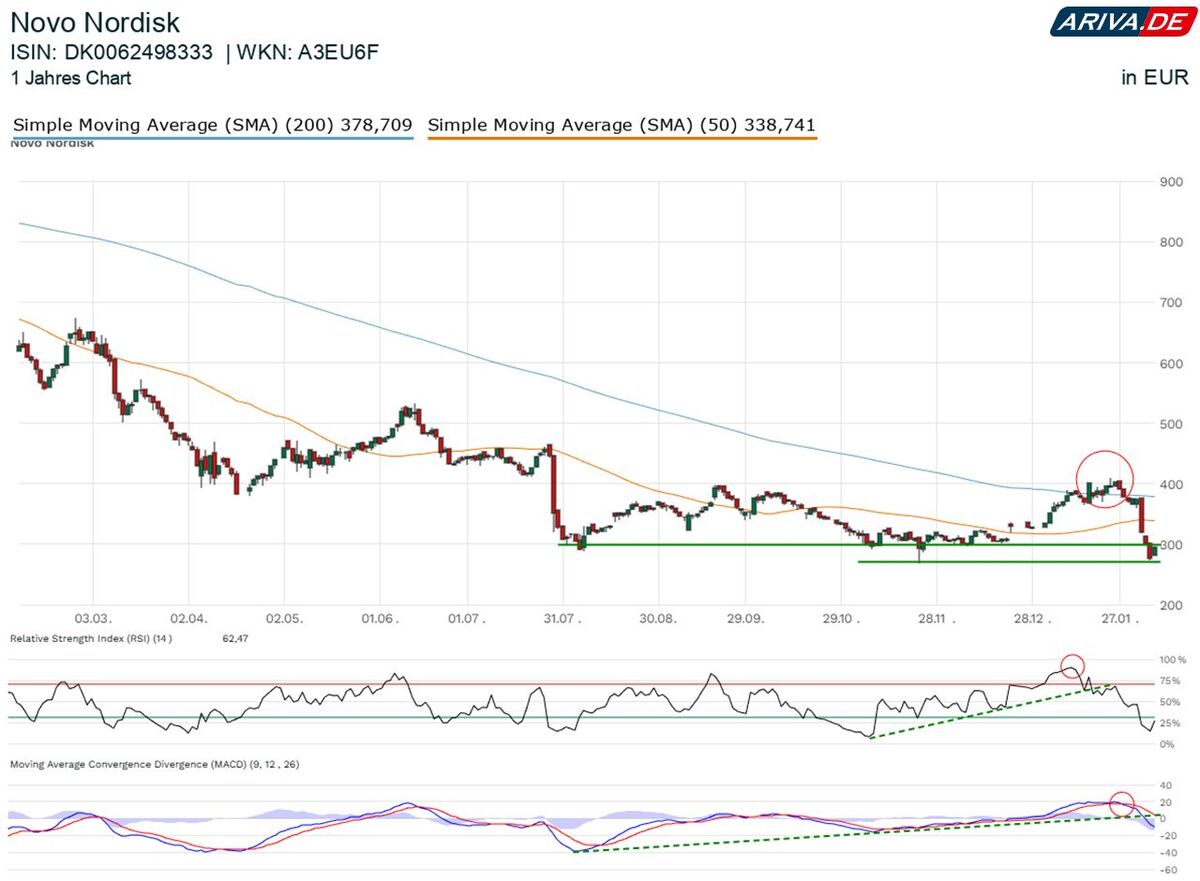Click the 300 price axis value
Screen dimensions: 1200x881
pos(1171,545)
